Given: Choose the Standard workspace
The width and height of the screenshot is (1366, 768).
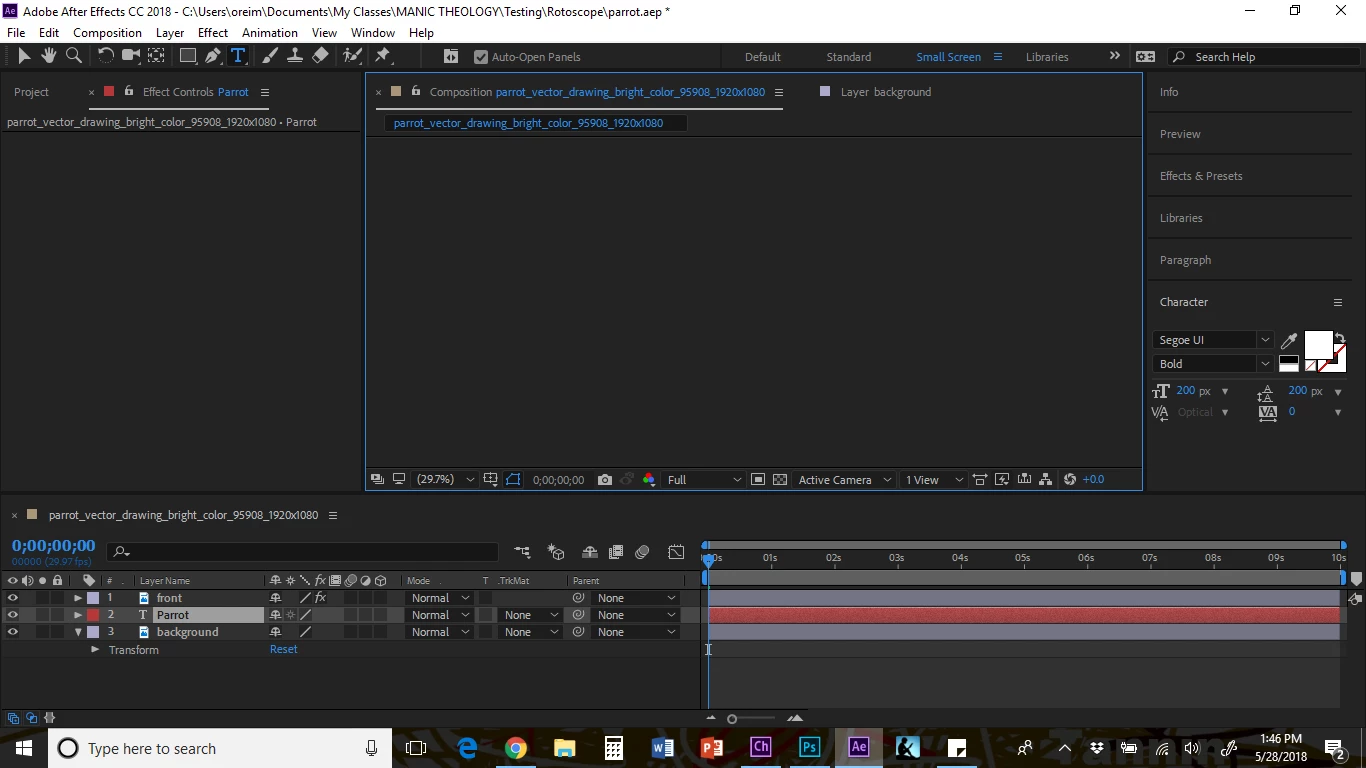Looking at the screenshot, I should (x=849, y=57).
